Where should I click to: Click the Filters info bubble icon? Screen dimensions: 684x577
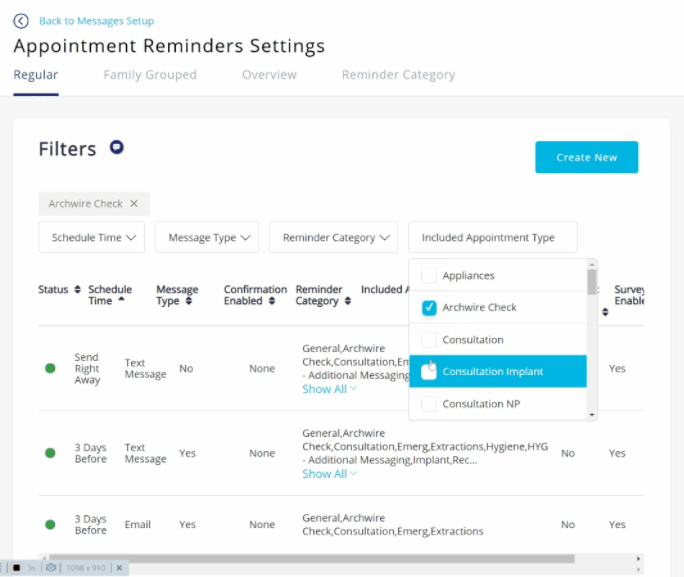[116, 147]
